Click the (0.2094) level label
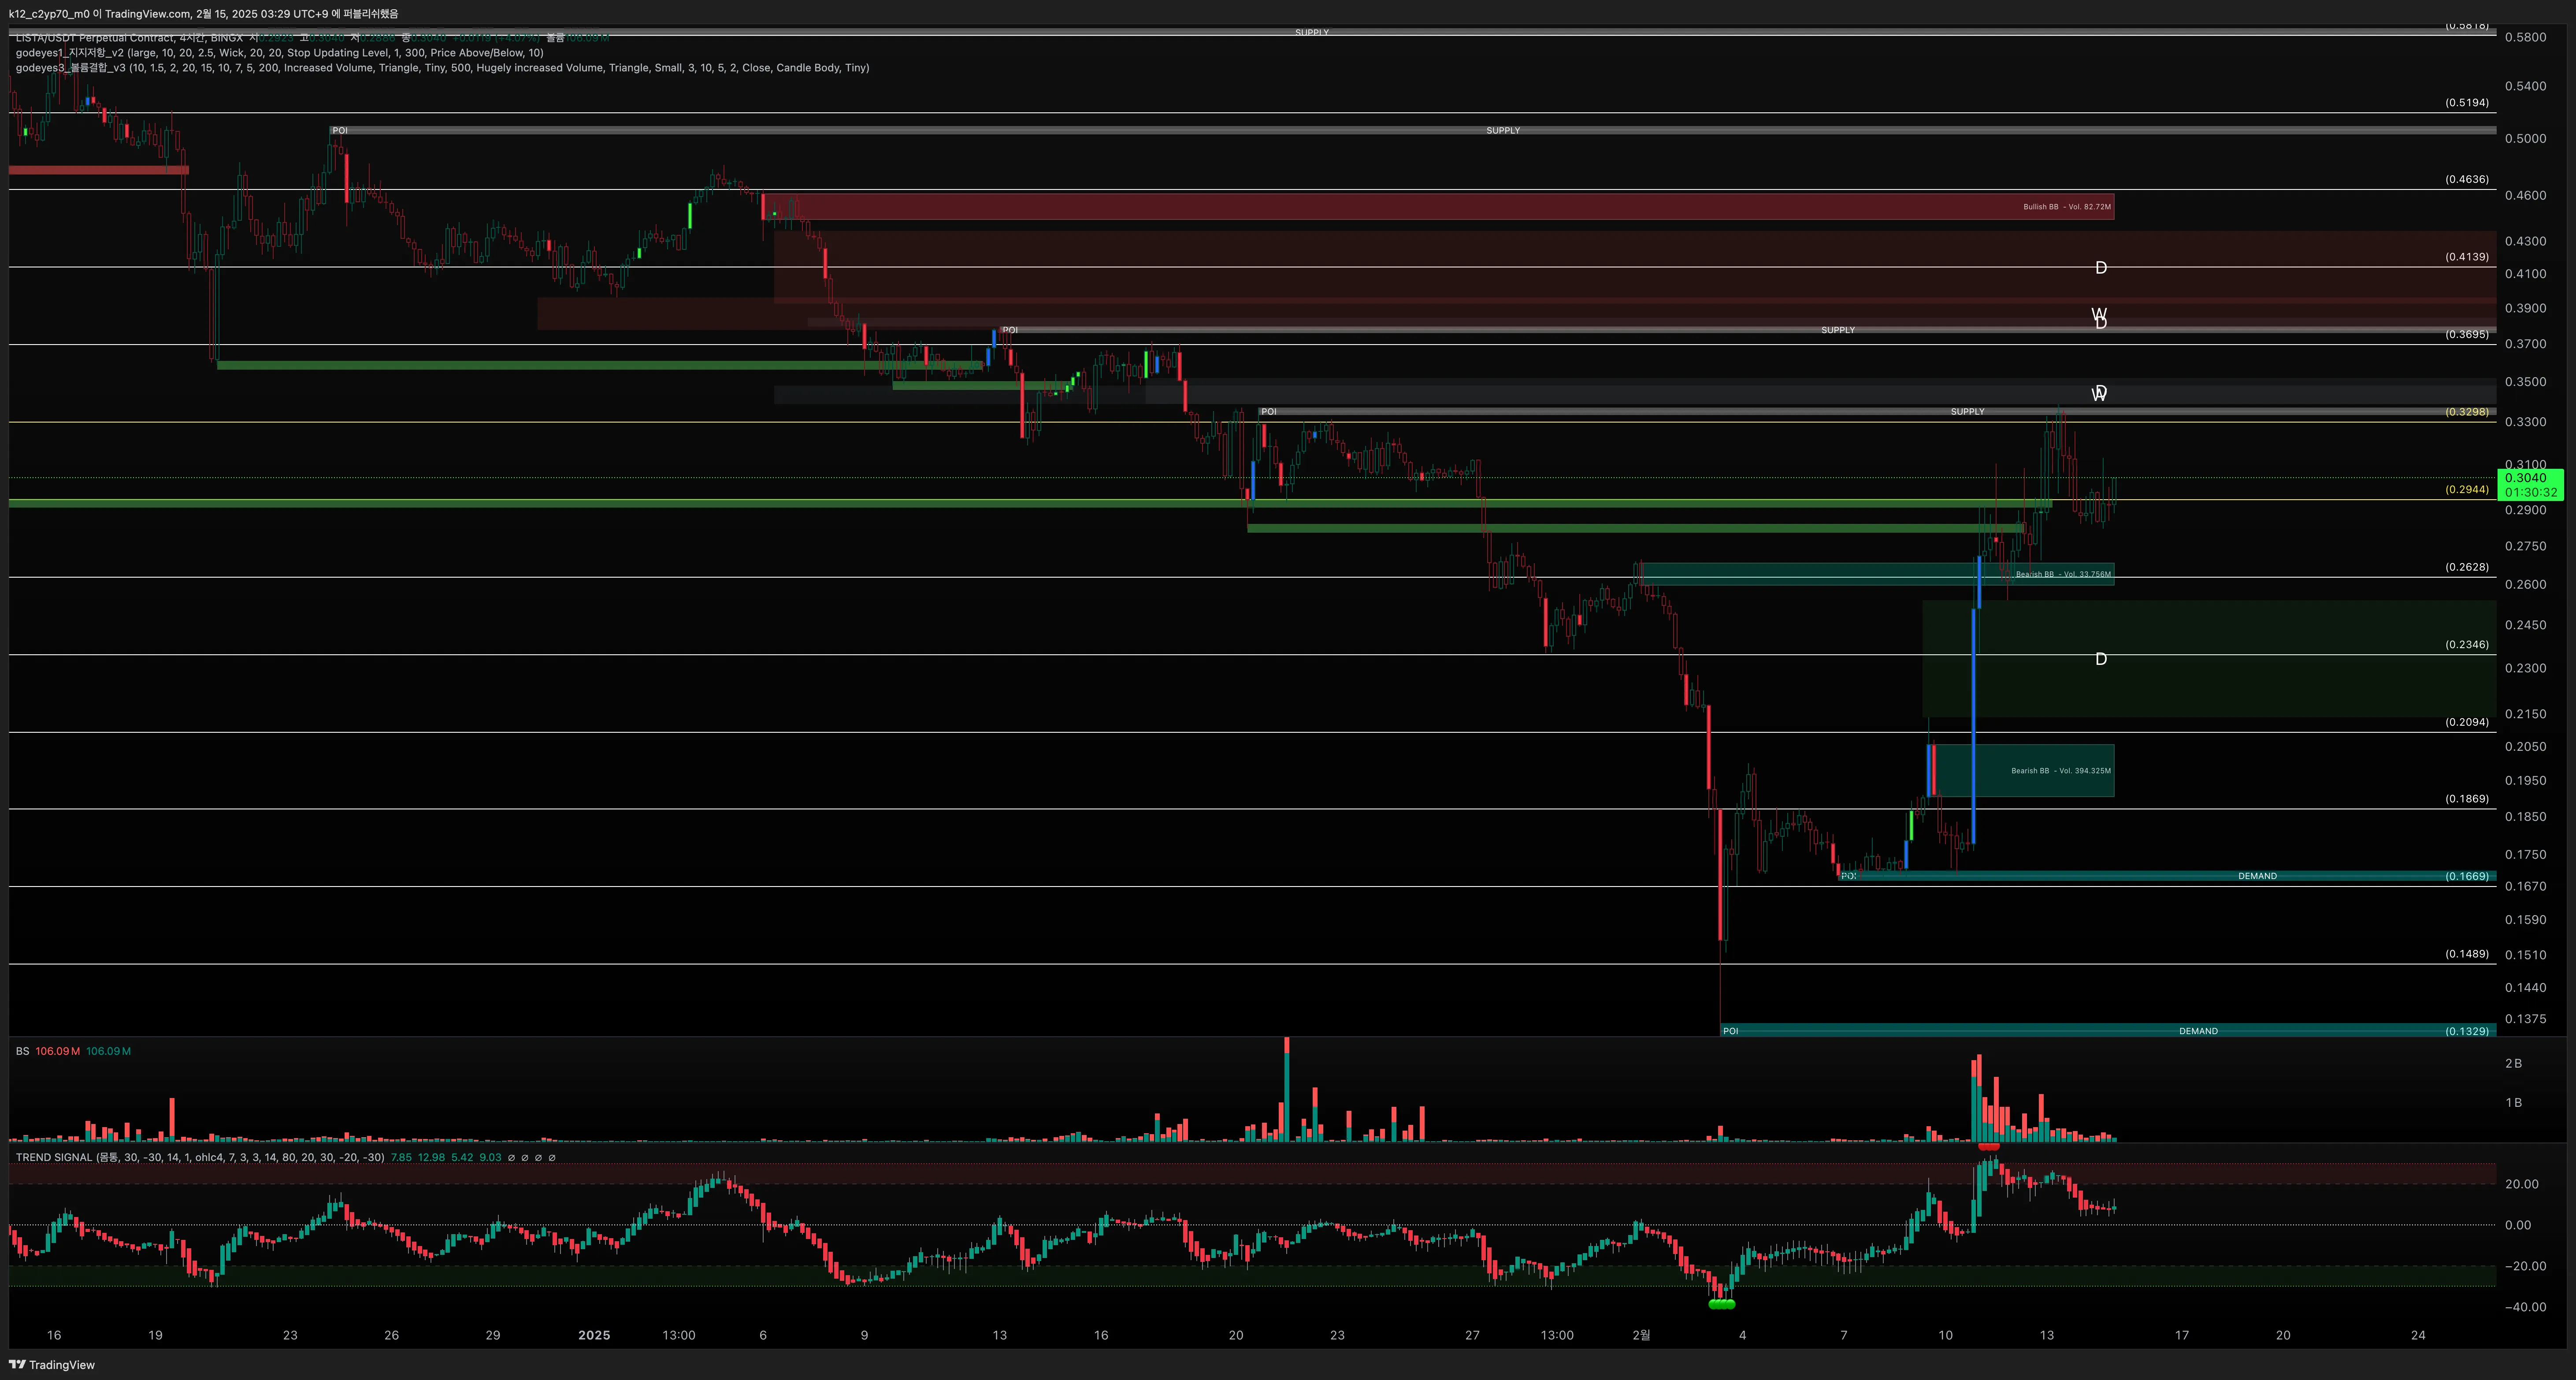The height and width of the screenshot is (1380, 2576). (2467, 722)
